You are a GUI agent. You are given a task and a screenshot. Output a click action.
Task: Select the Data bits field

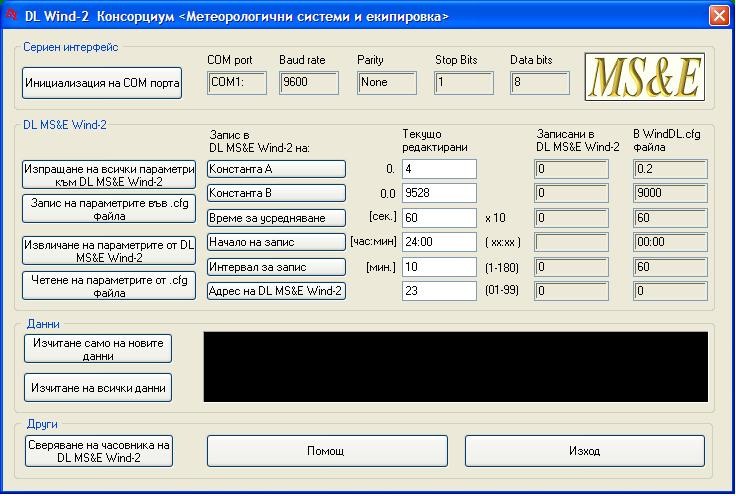(x=540, y=83)
